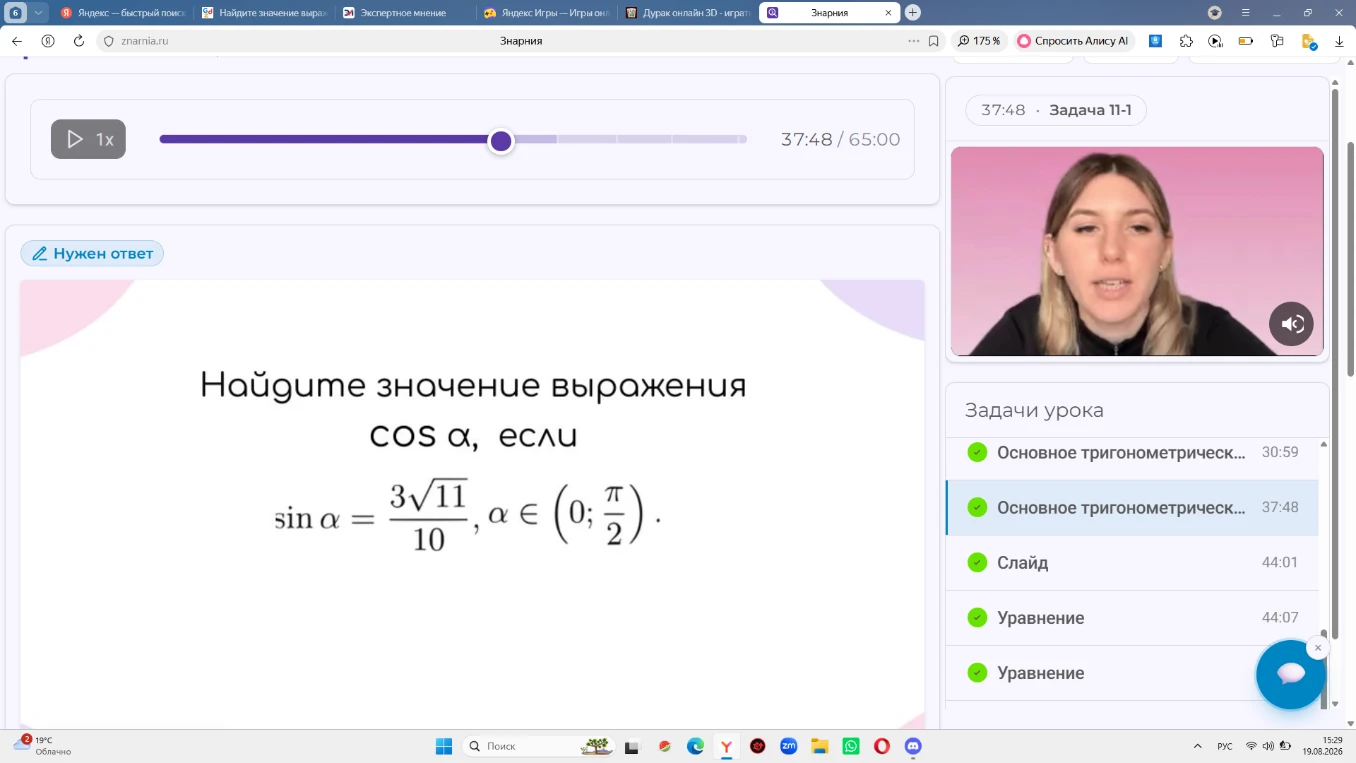This screenshot has width=1356, height=763.
Task: Open the password manager key icon
Action: 1277,41
